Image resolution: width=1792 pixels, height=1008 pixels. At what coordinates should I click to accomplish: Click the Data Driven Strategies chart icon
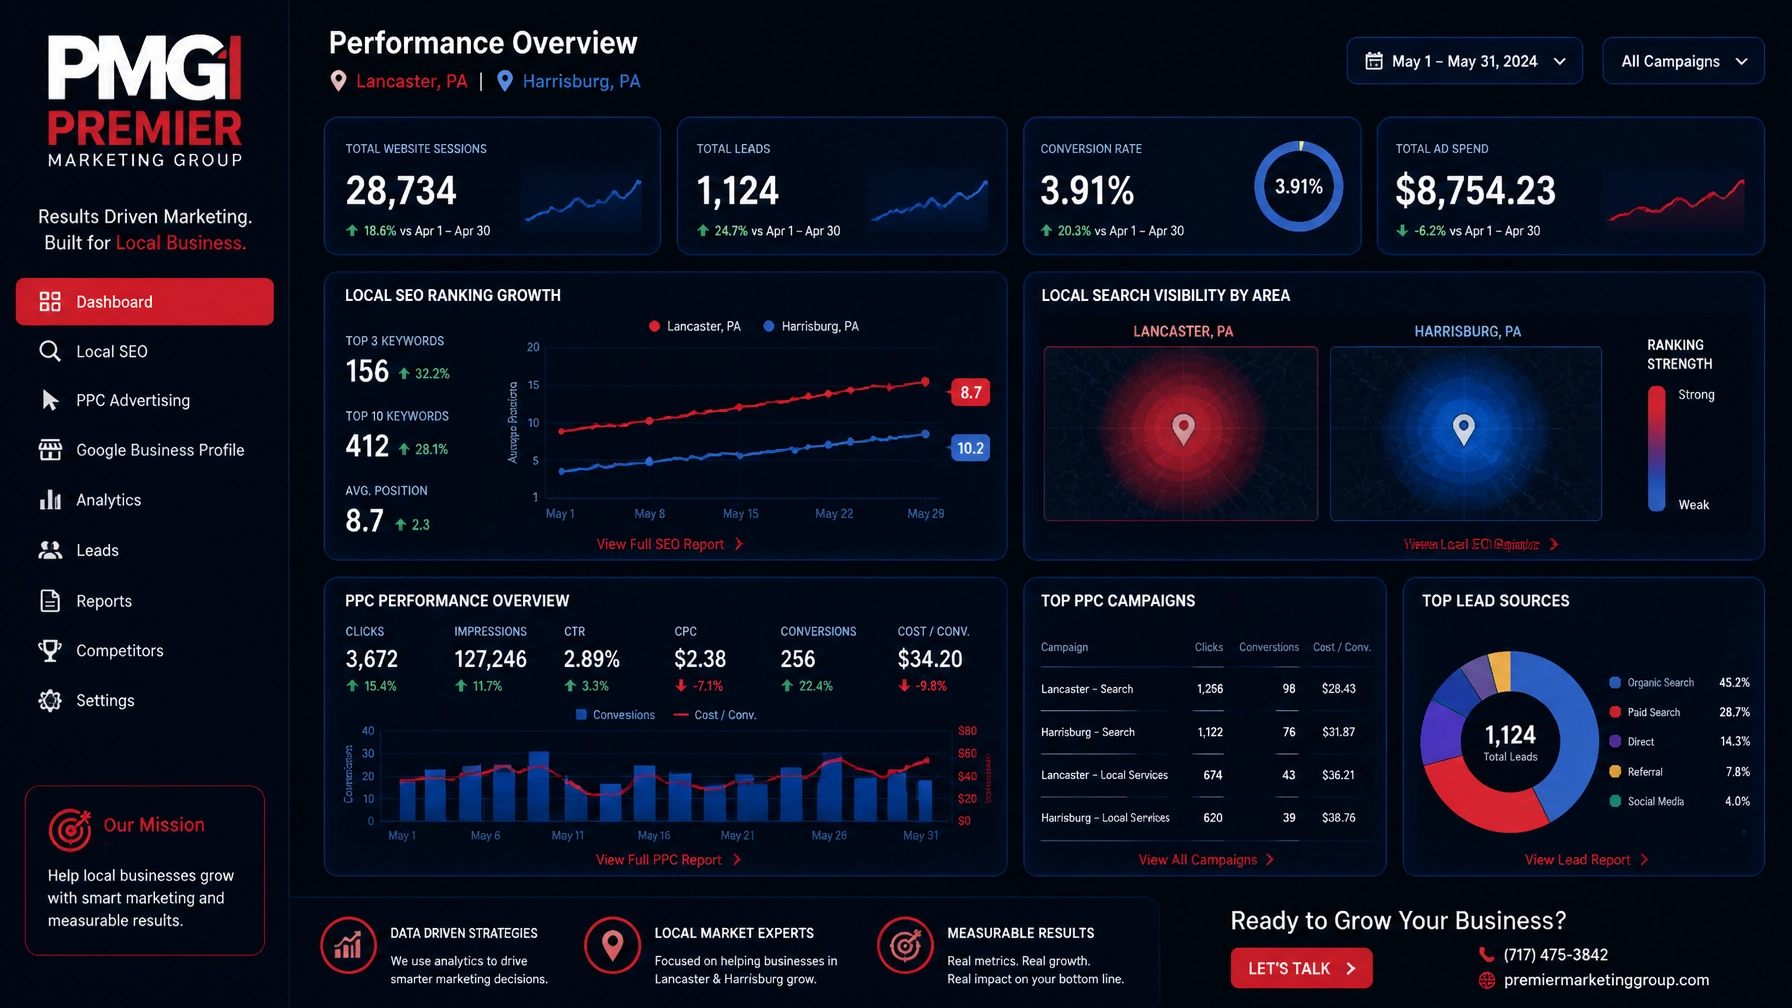click(x=348, y=945)
